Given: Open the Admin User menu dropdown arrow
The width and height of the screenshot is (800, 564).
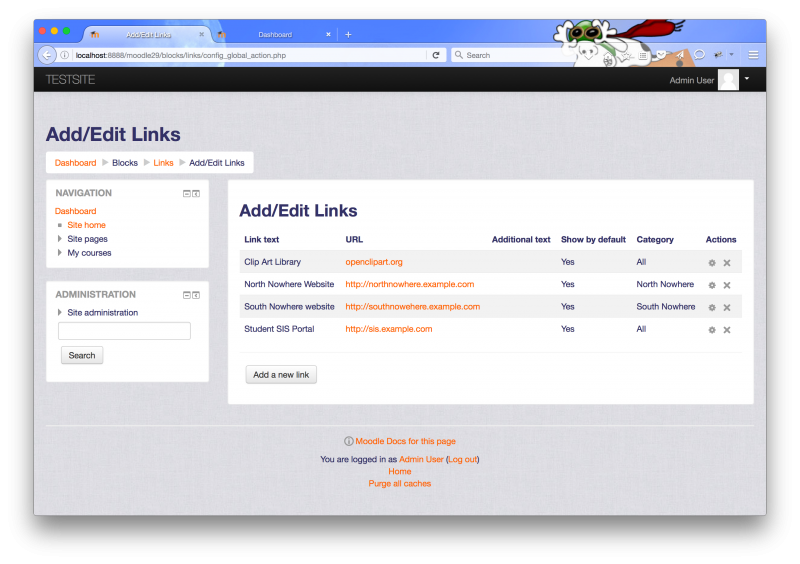Looking at the screenshot, I should coord(747,79).
